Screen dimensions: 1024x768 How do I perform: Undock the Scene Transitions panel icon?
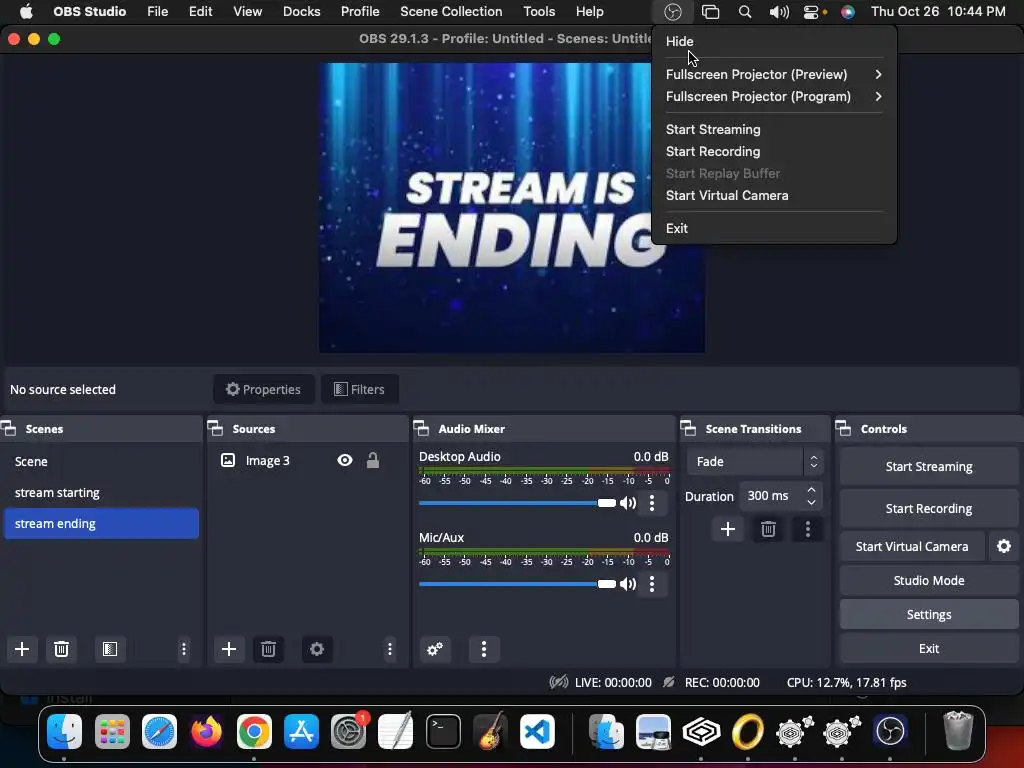click(x=688, y=428)
